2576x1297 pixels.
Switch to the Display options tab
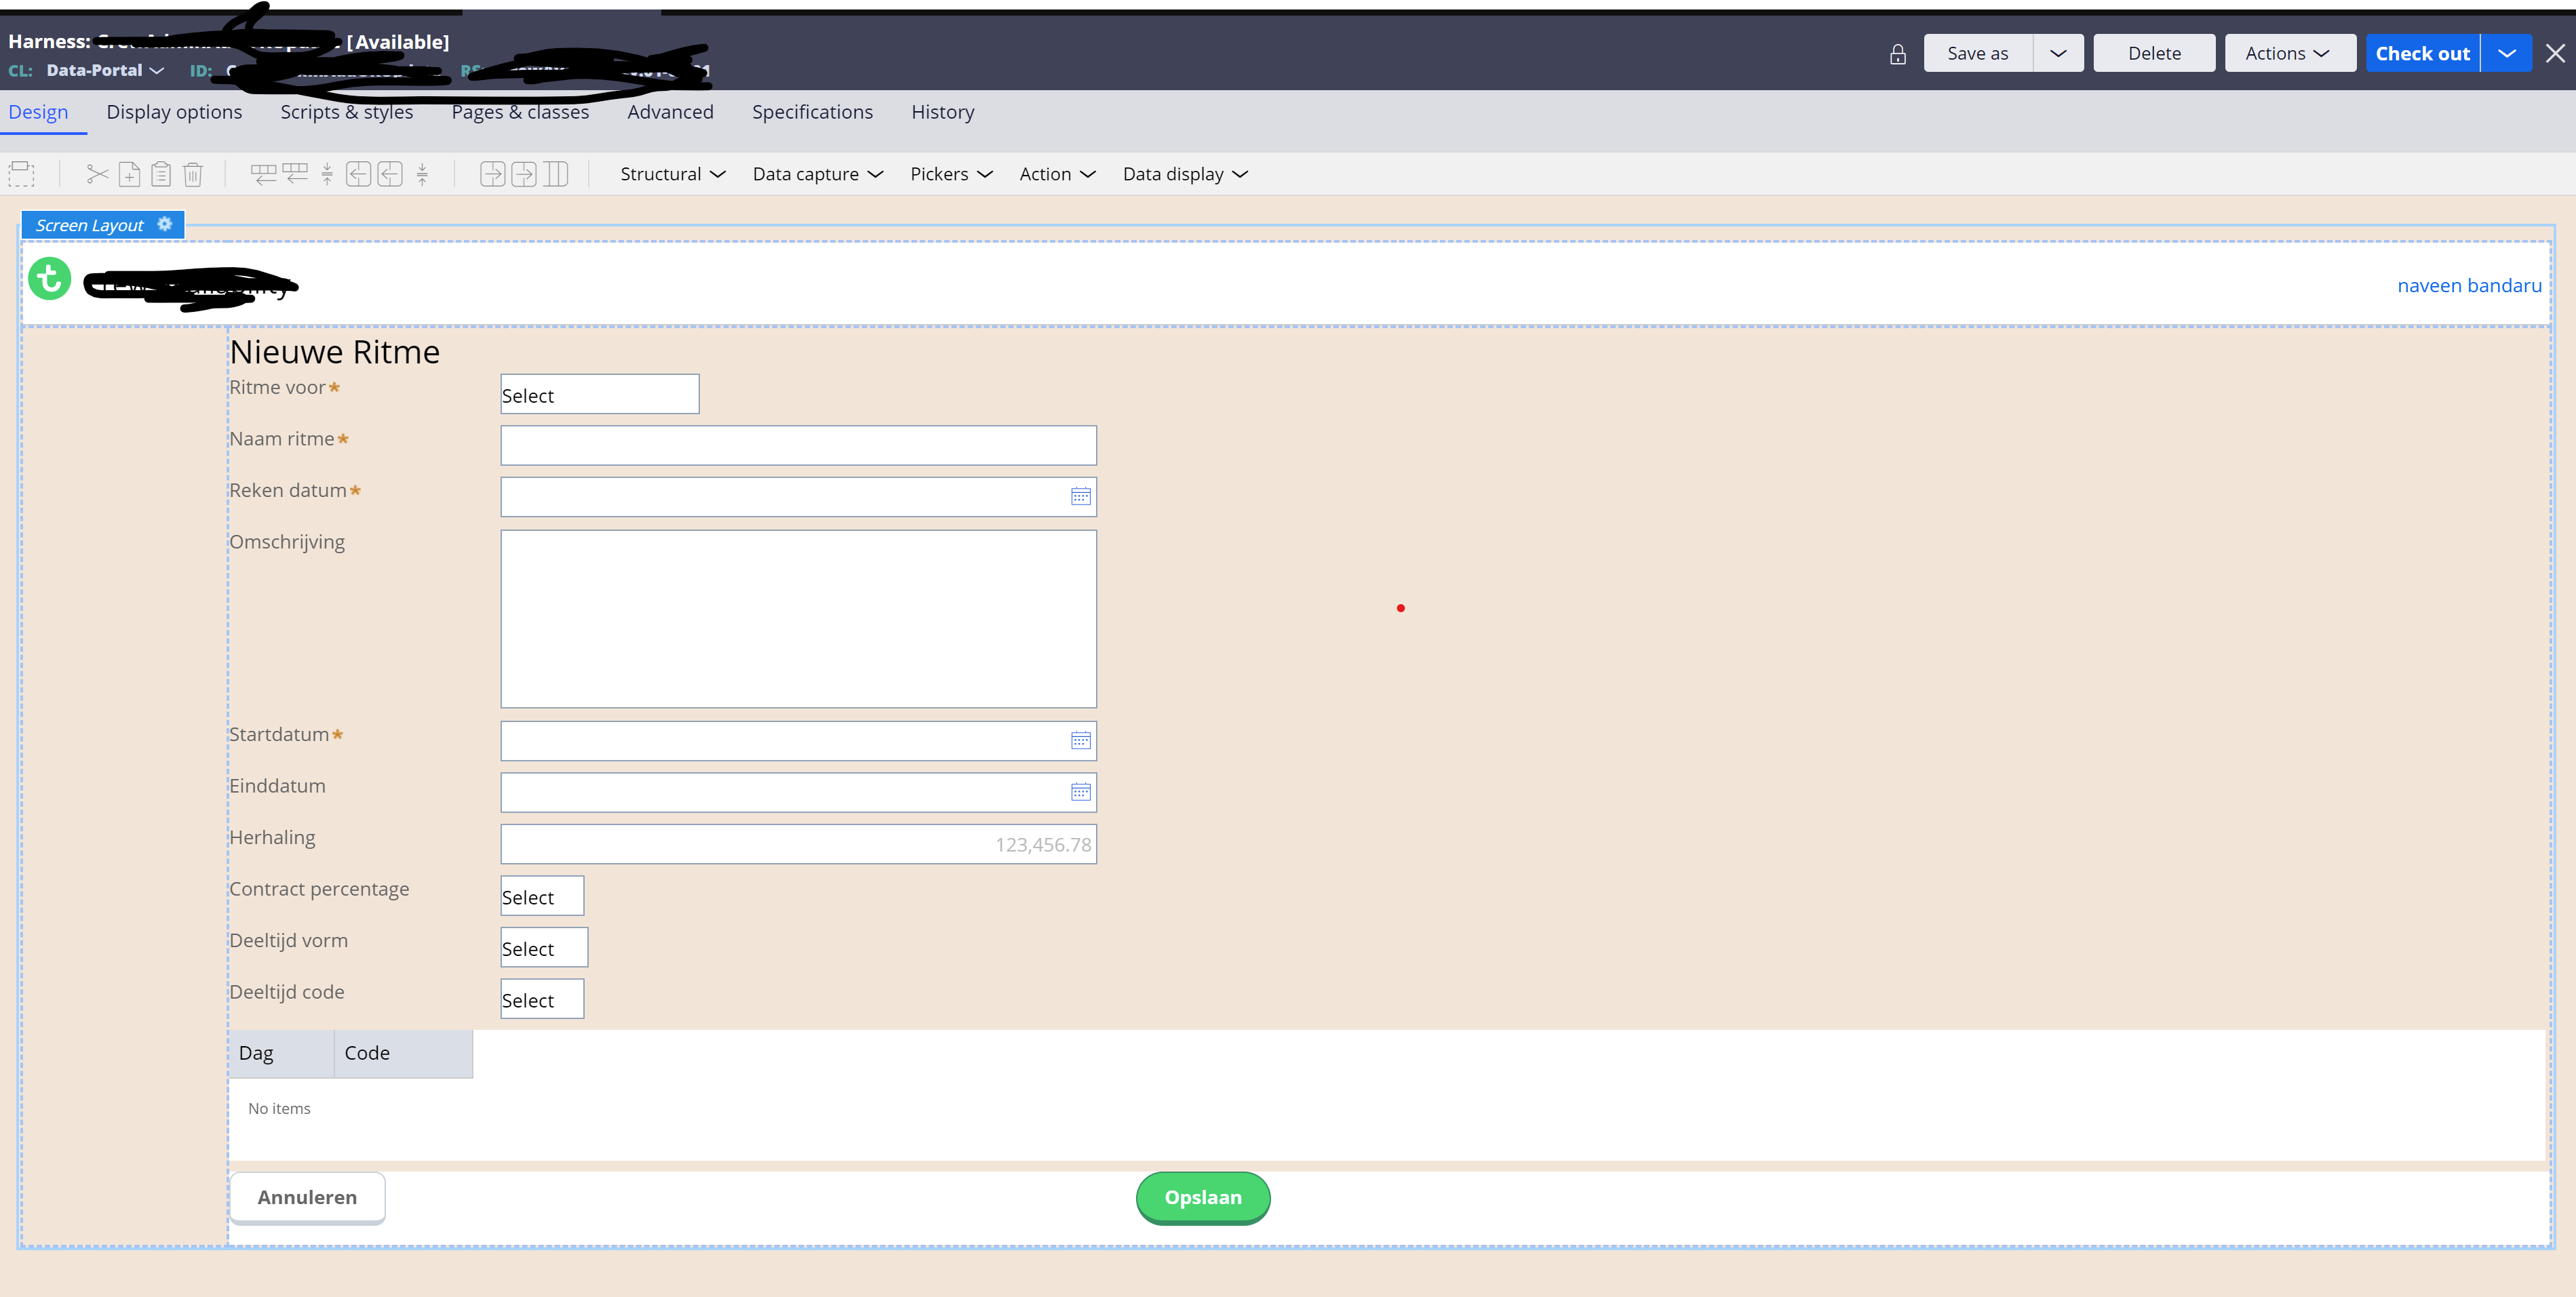[x=174, y=112]
